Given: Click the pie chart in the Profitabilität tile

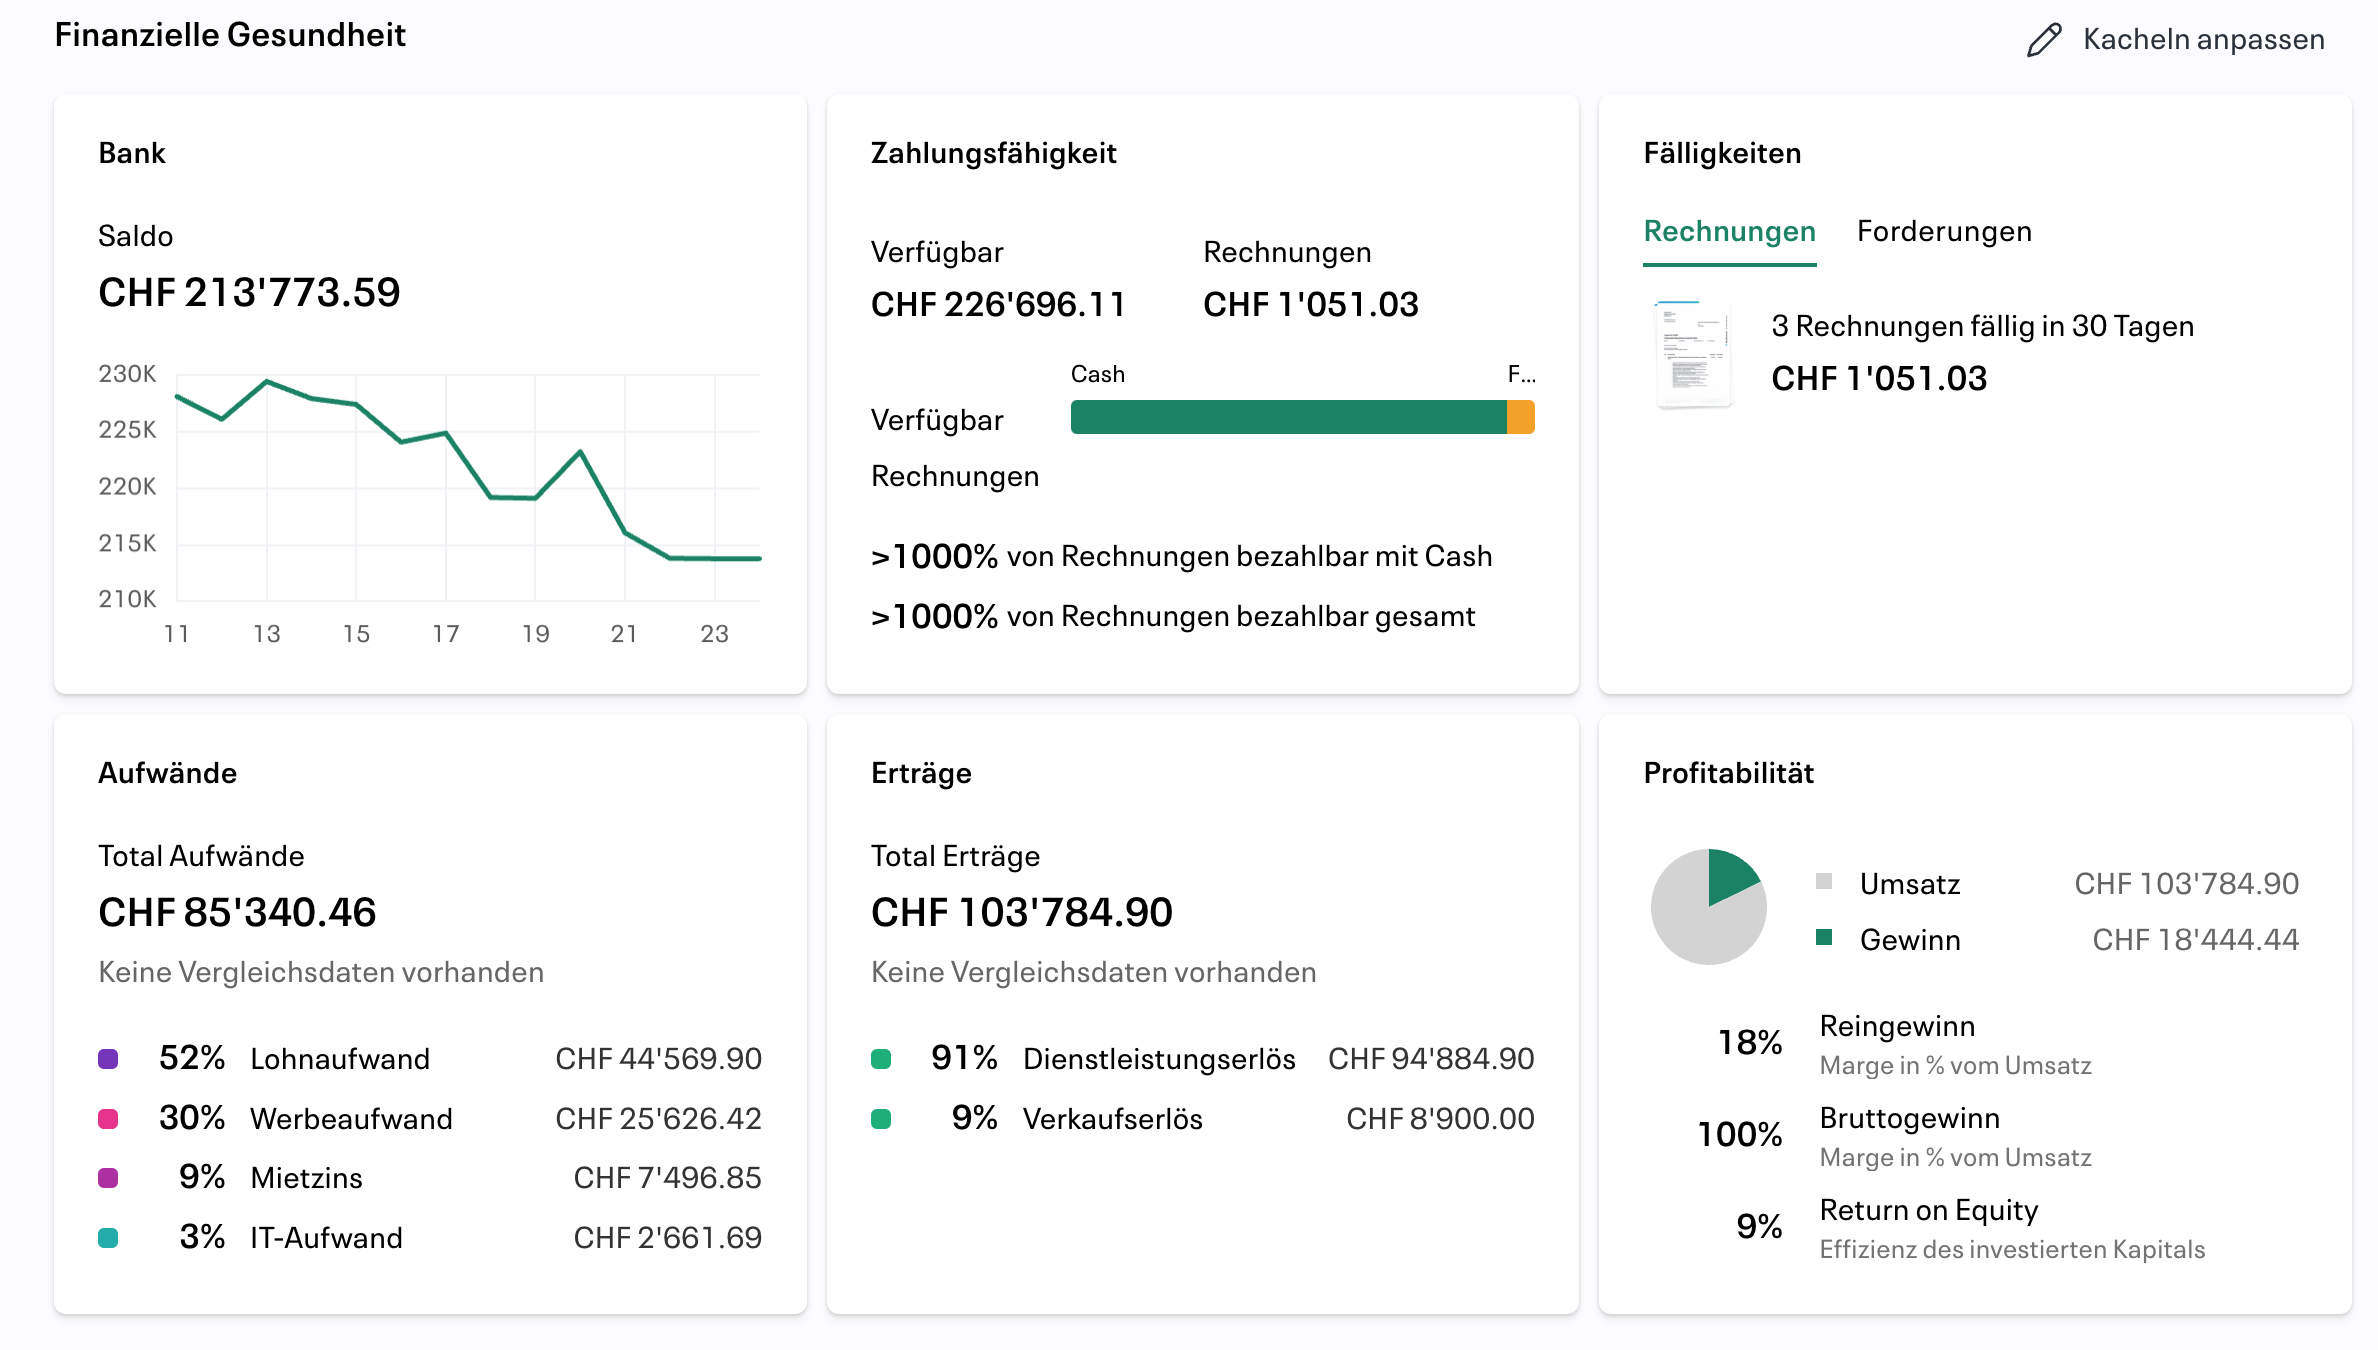Looking at the screenshot, I should click(1709, 906).
